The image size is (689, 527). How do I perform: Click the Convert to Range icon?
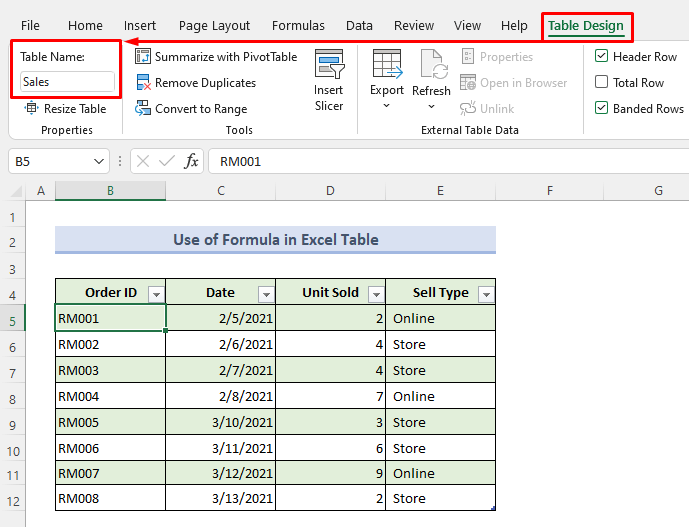pyautogui.click(x=143, y=109)
